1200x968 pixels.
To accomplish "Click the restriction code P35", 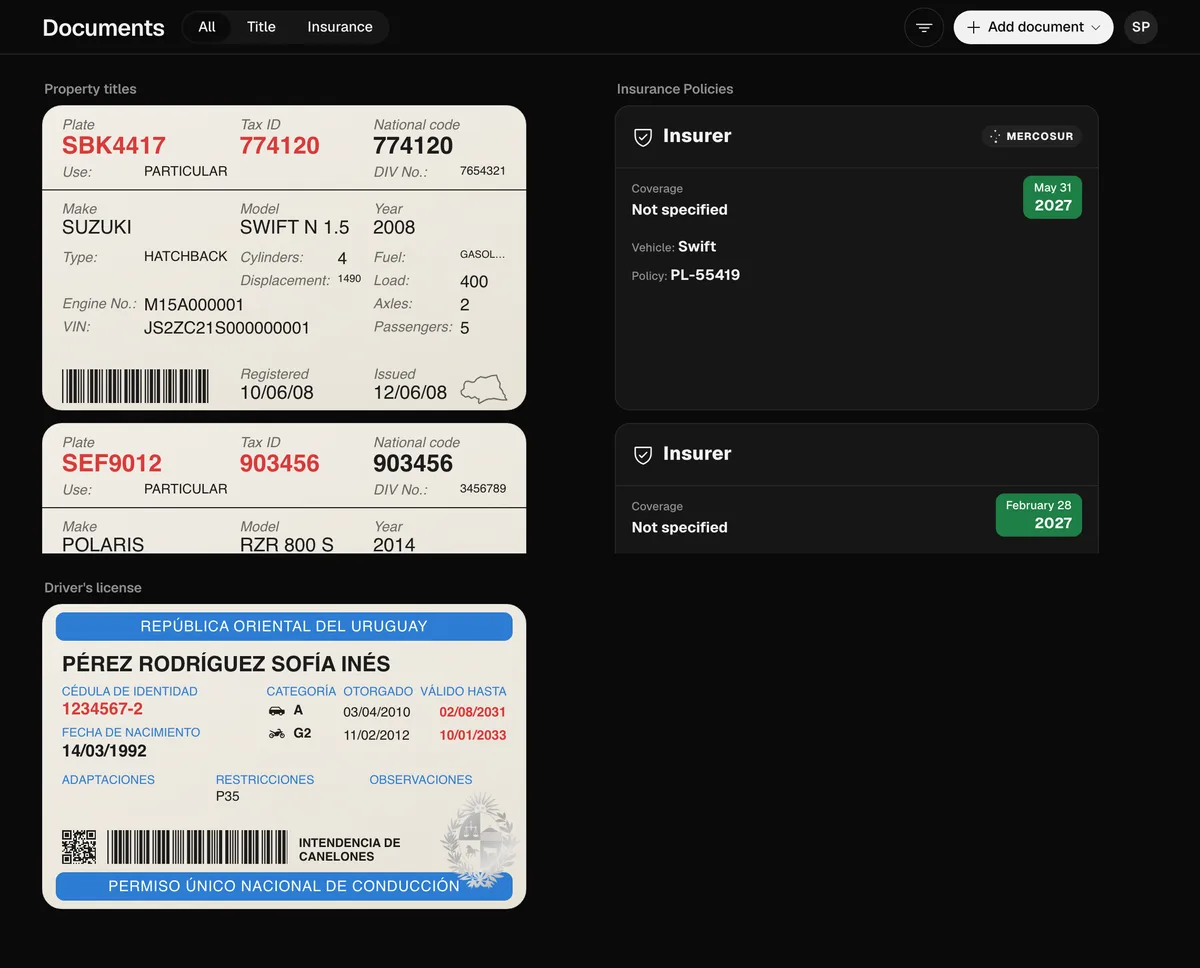I will click(x=228, y=797).
